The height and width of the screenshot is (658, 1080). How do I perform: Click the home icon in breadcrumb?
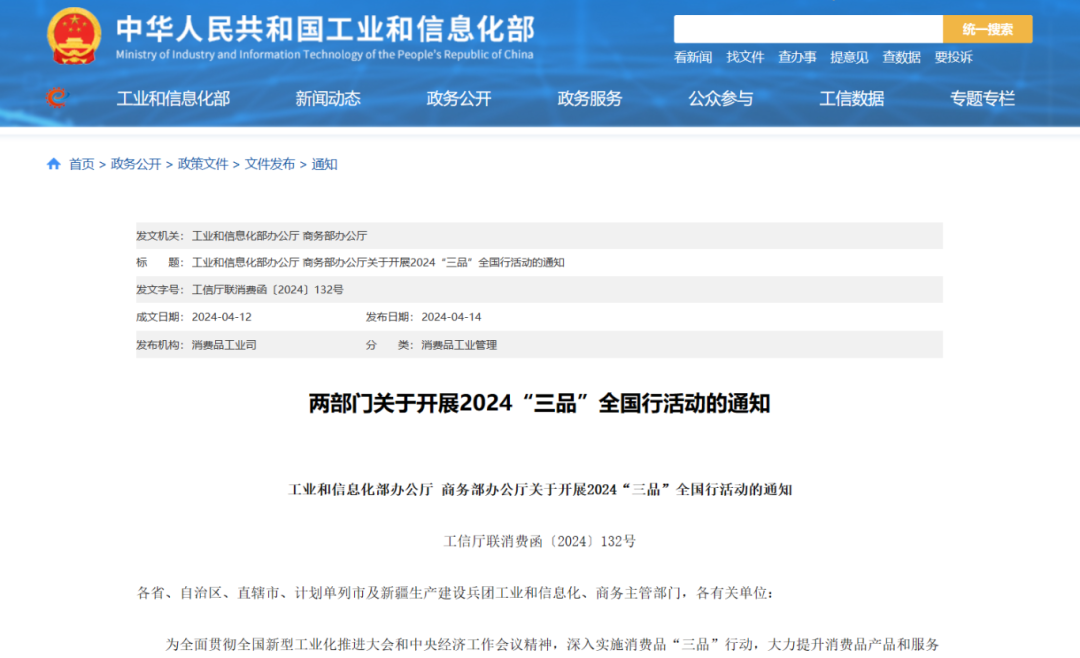point(54,164)
